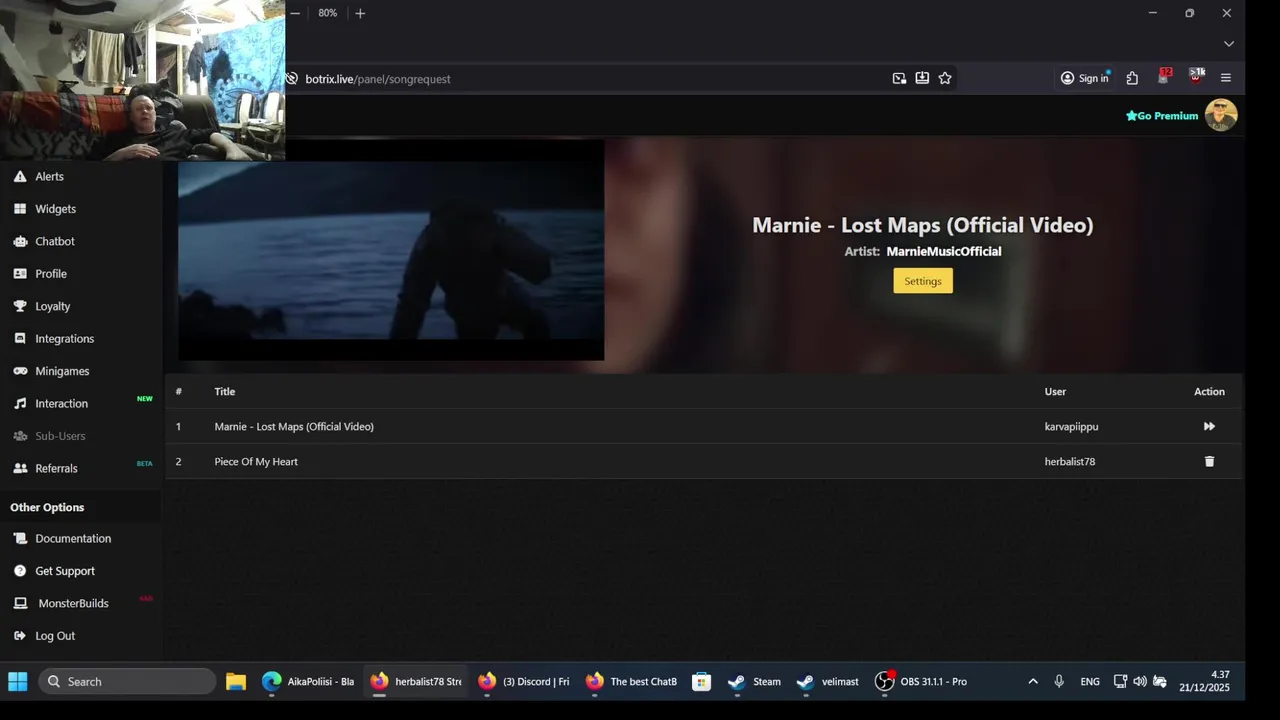Go to the Profile page
The width and height of the screenshot is (1280, 720).
point(51,274)
